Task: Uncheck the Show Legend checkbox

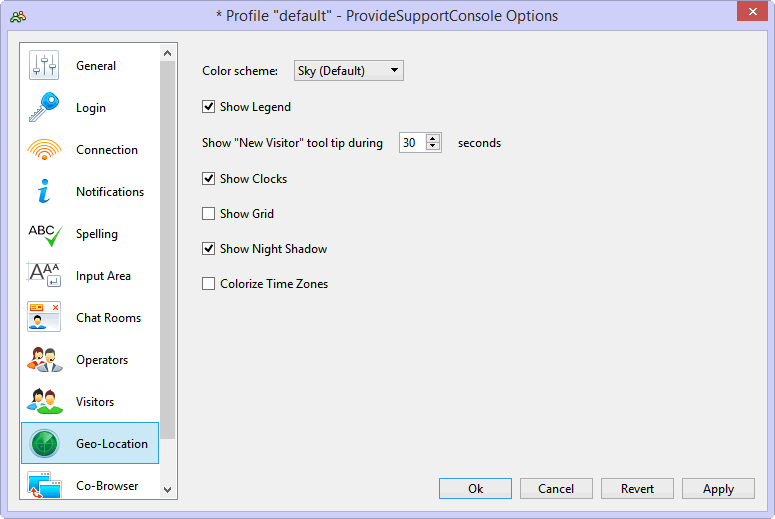Action: coord(208,107)
